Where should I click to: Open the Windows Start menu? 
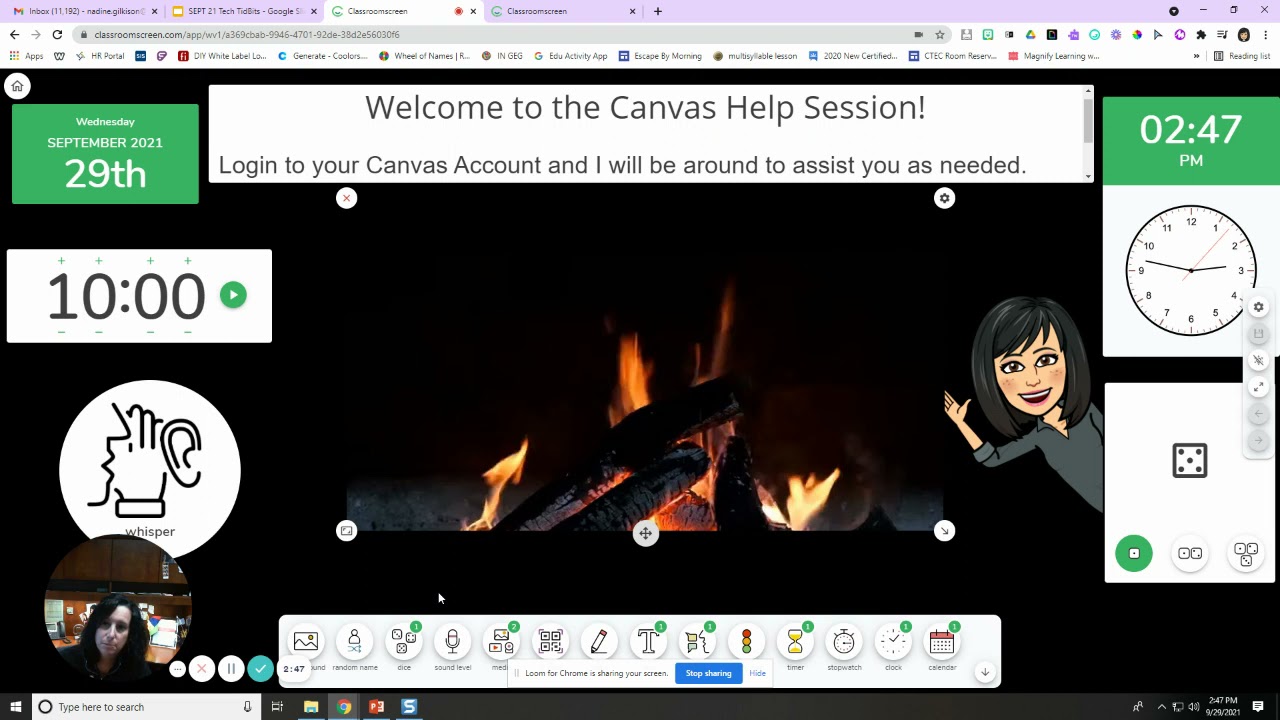[15, 707]
